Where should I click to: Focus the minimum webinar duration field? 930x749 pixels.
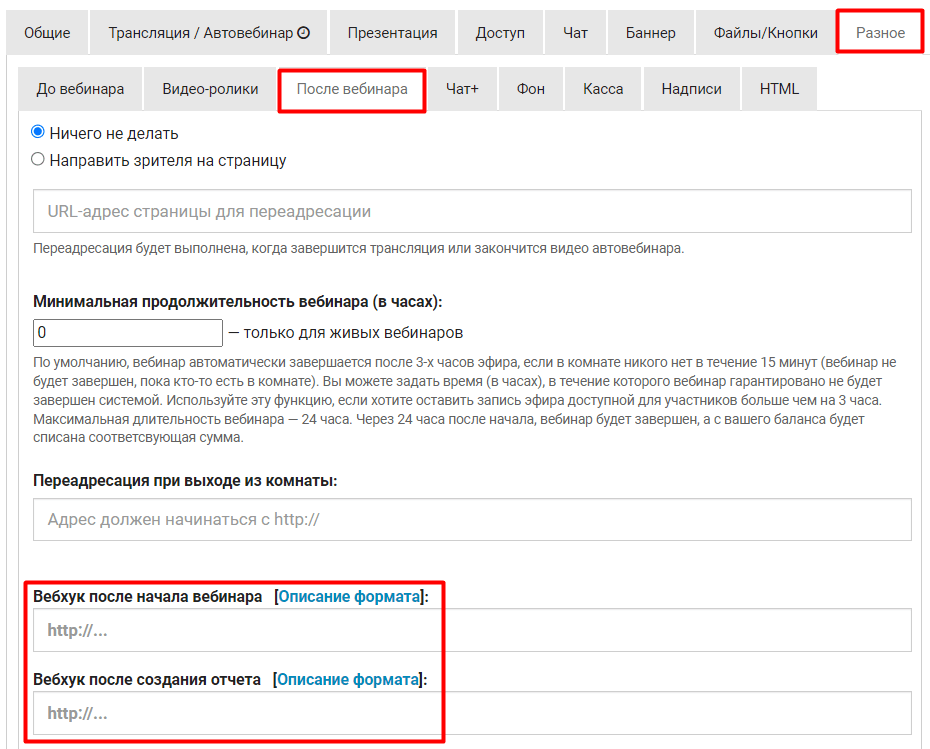tap(128, 332)
